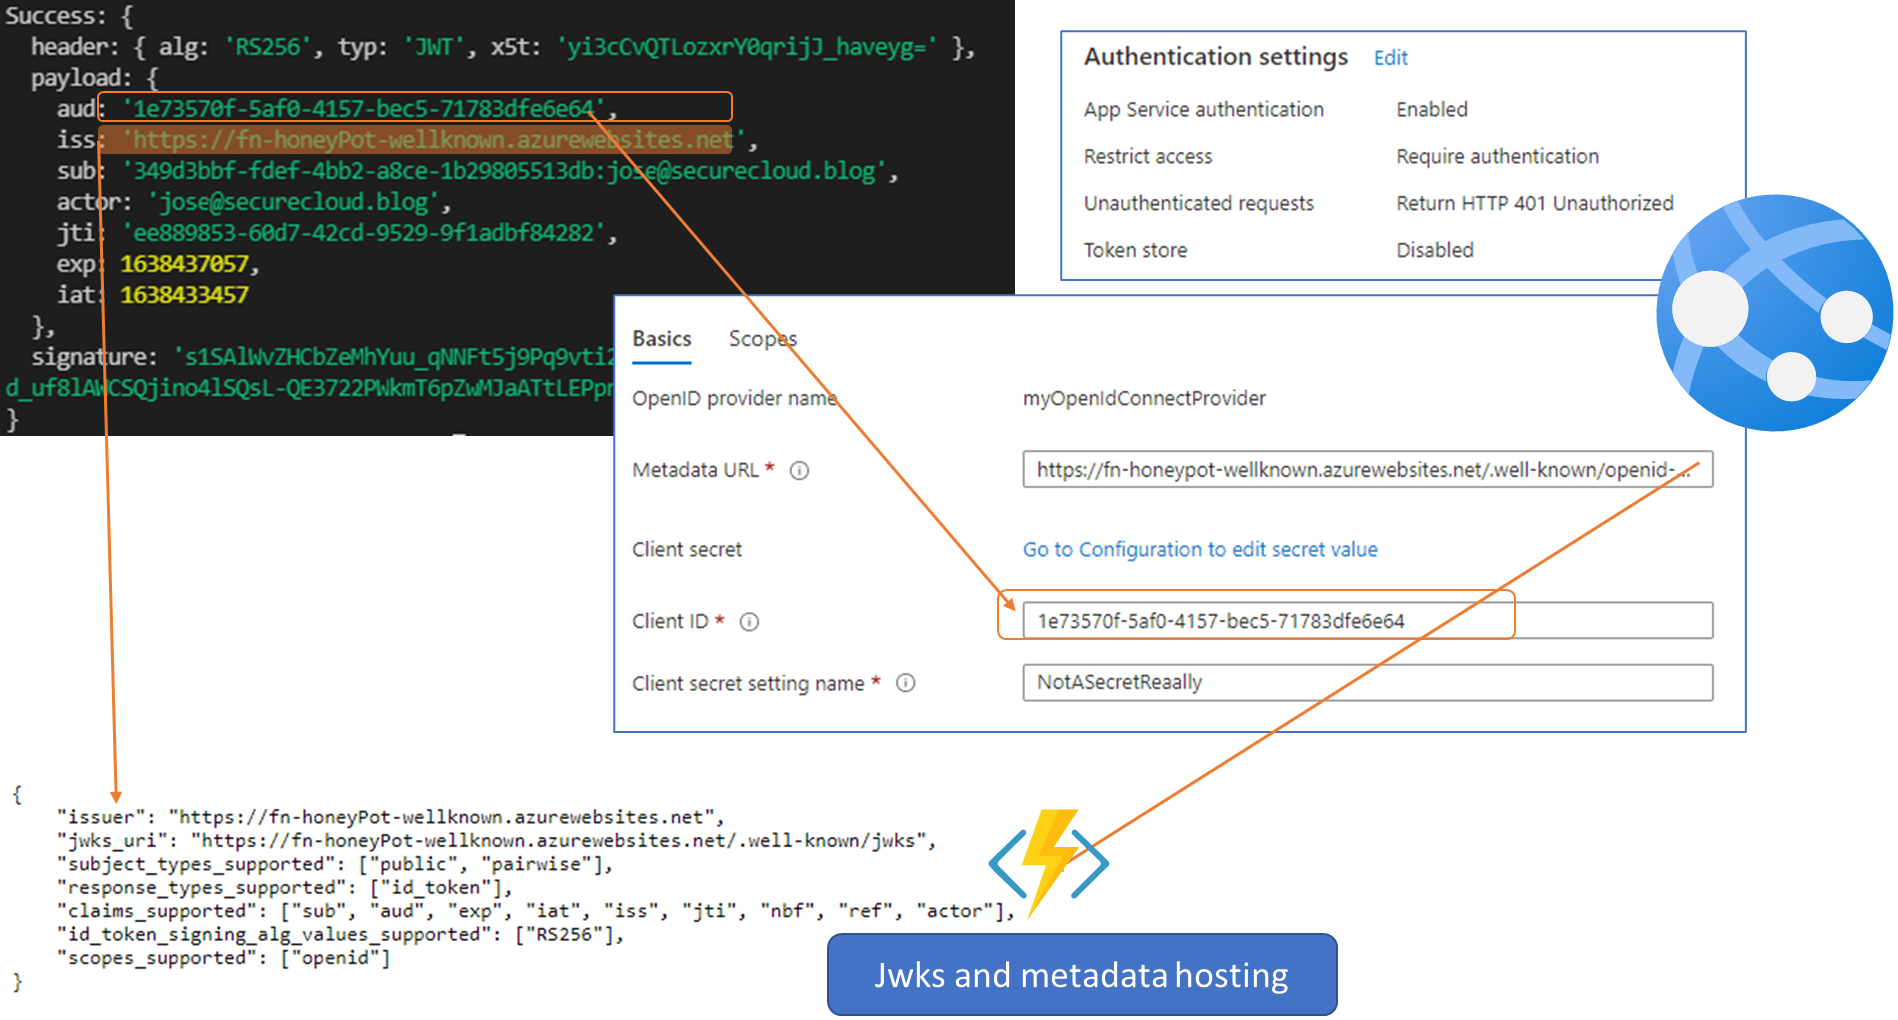Click the aud value in token payload
Image resolution: width=1898 pixels, height=1020 pixels.
pyautogui.click(x=364, y=108)
